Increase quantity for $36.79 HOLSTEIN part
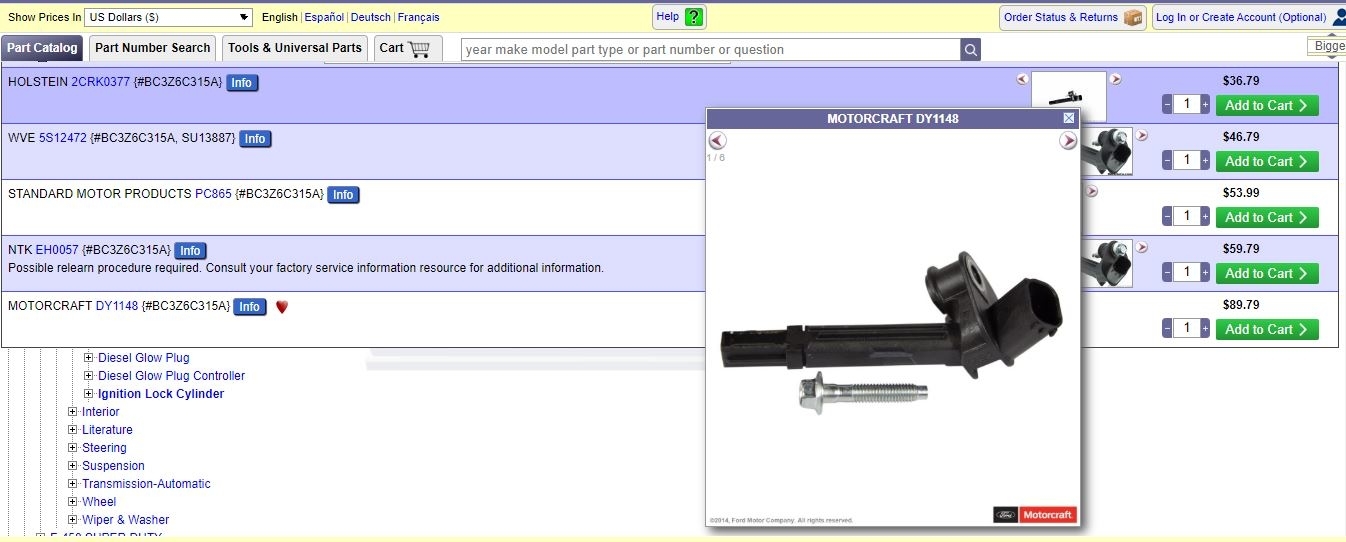The height and width of the screenshot is (542, 1346). click(1205, 104)
